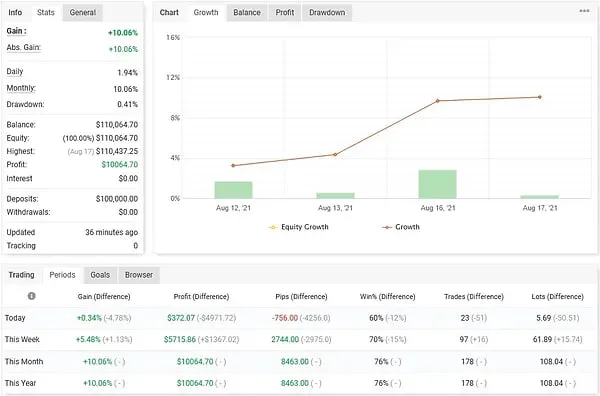Click This Month pips 8463.00
This screenshot has width=600, height=396.
295,362
